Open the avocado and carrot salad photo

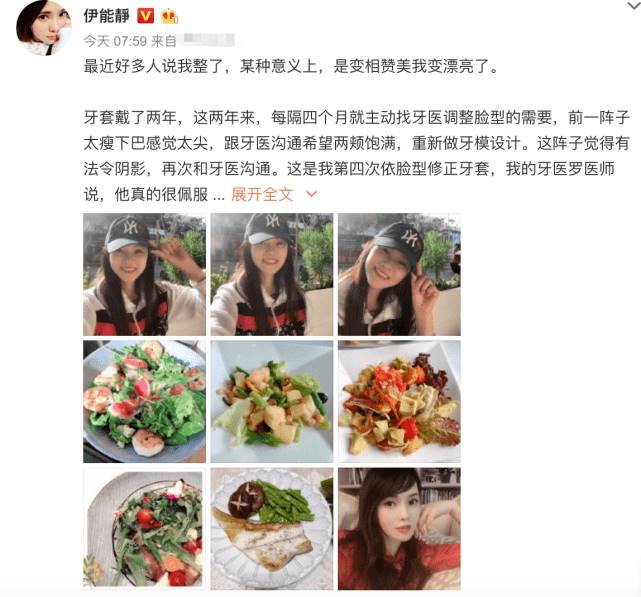tap(399, 402)
